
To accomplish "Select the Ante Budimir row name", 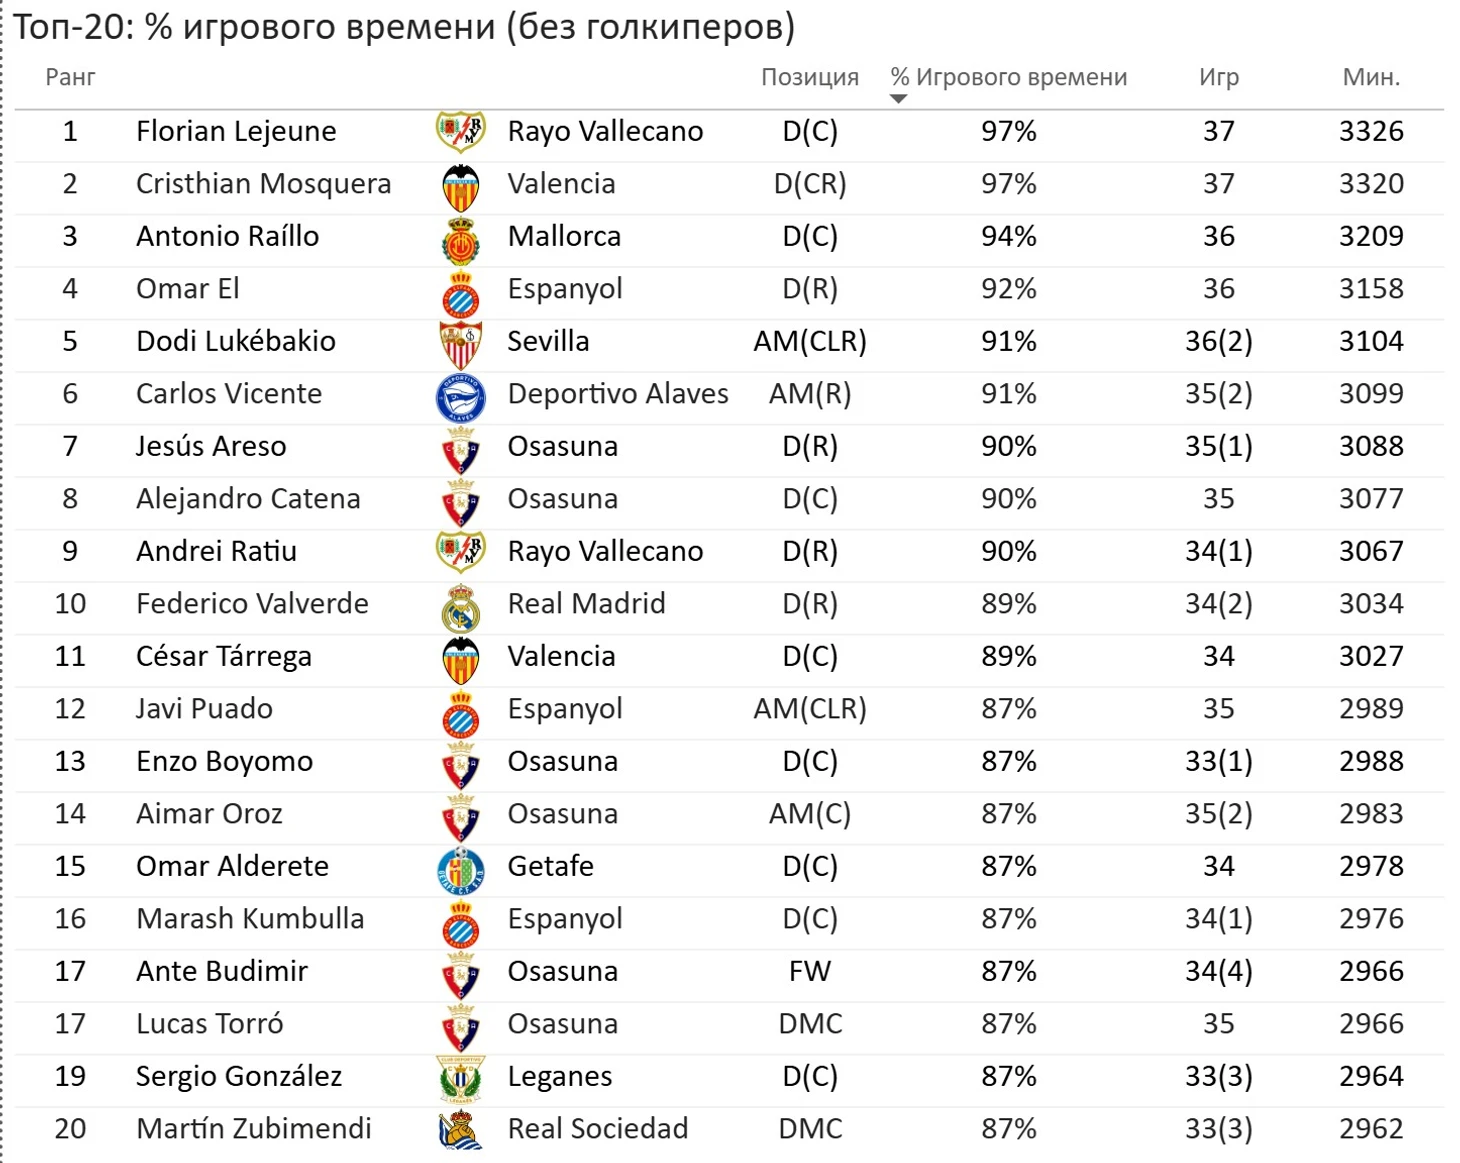I will [222, 971].
